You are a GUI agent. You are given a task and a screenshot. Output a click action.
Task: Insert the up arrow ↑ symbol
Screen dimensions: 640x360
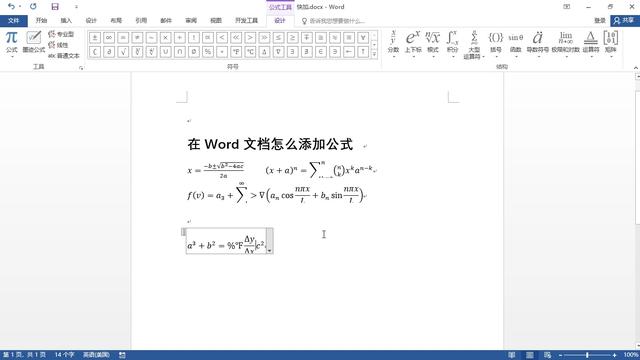tap(363, 52)
